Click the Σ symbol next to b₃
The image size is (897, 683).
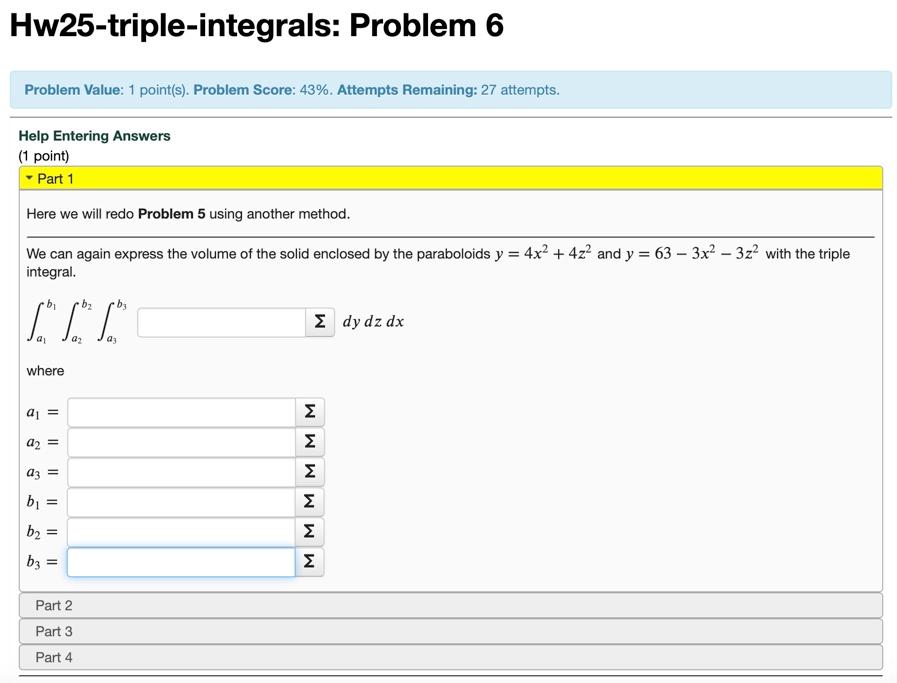click(309, 561)
